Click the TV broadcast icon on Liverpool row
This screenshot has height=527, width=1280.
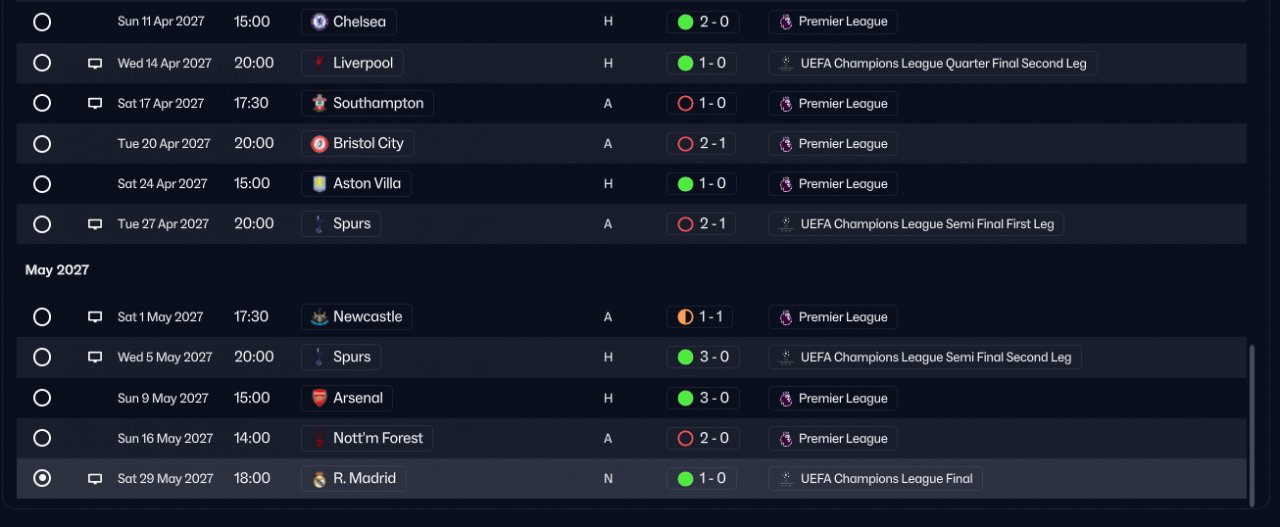click(x=95, y=63)
